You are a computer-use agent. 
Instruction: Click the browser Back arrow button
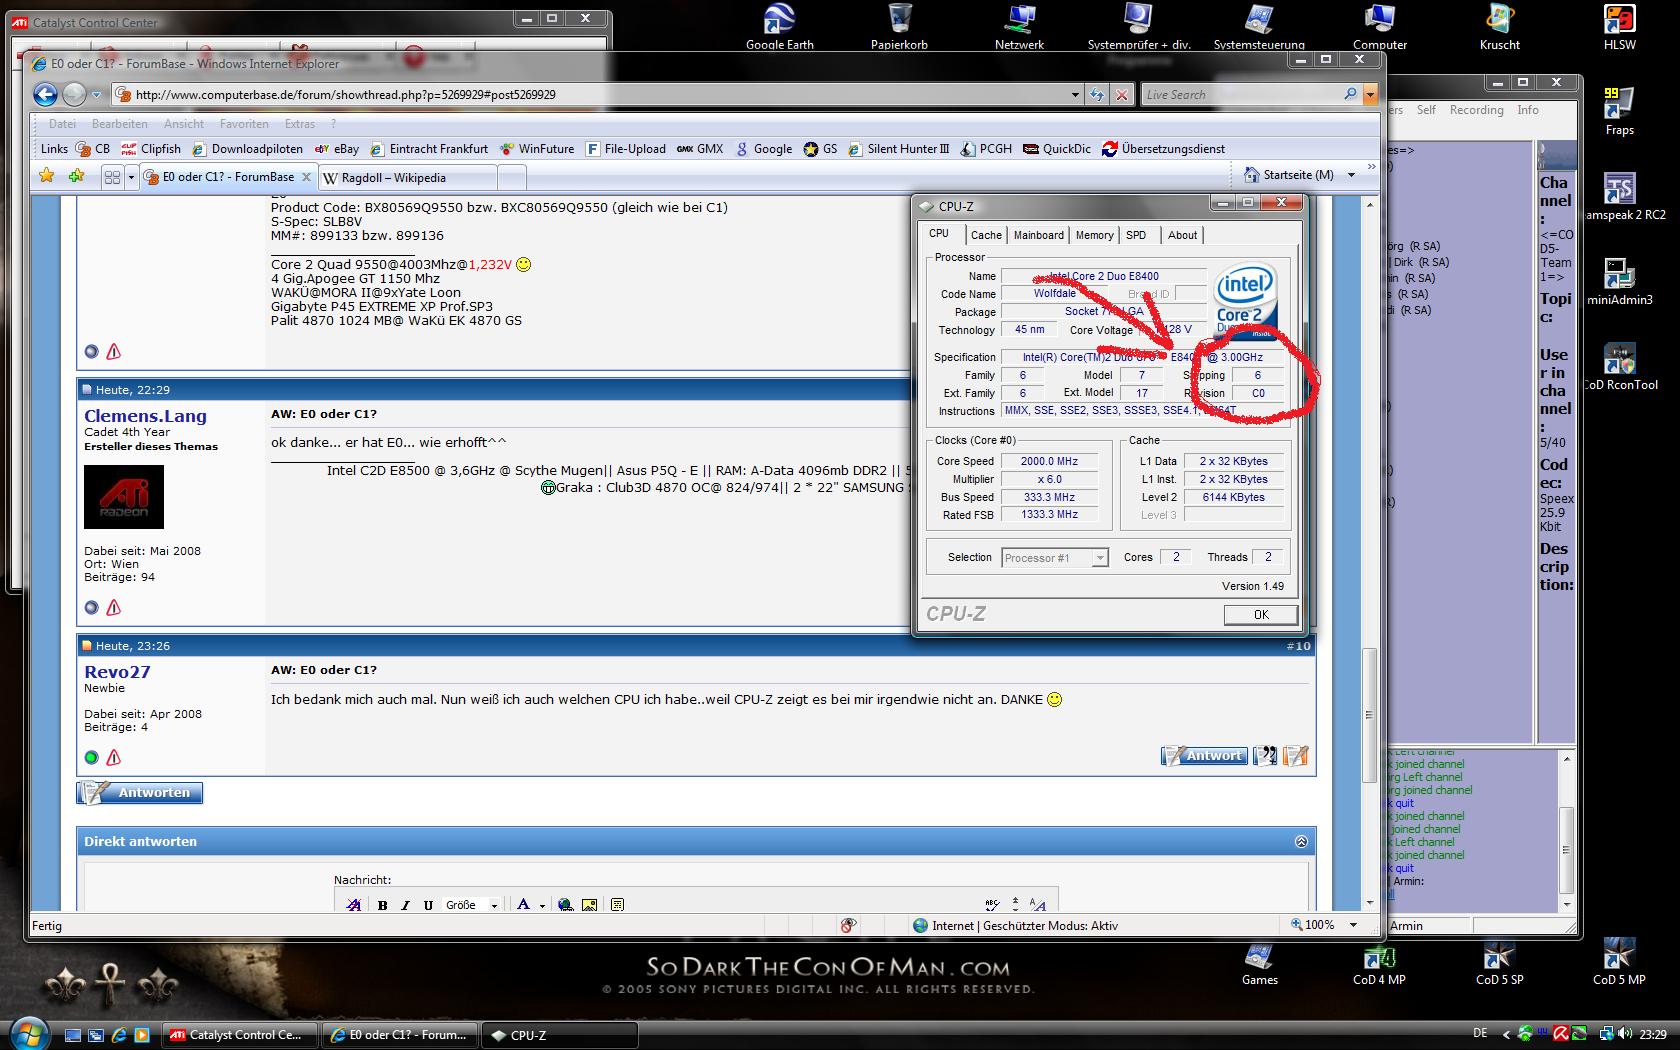point(46,94)
